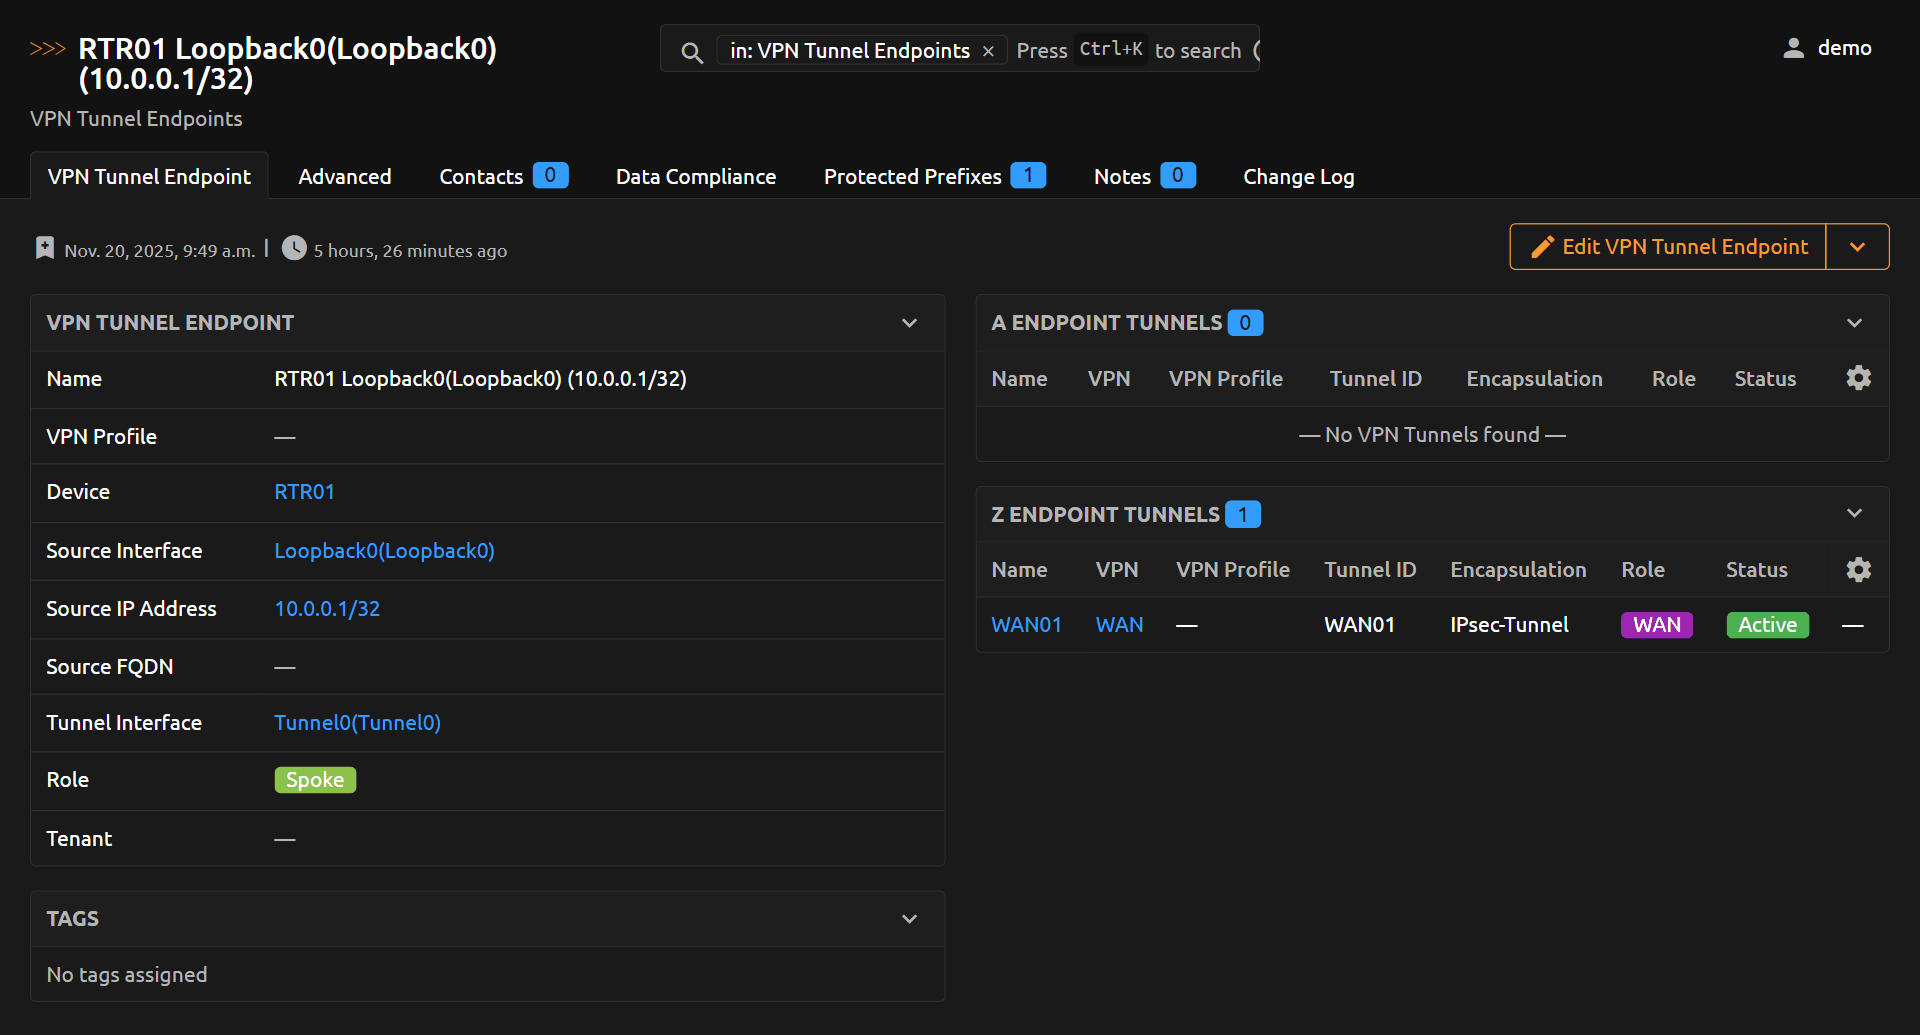This screenshot has width=1920, height=1035.
Task: Configure A Endpoint Tunnels table columns
Action: click(1858, 378)
